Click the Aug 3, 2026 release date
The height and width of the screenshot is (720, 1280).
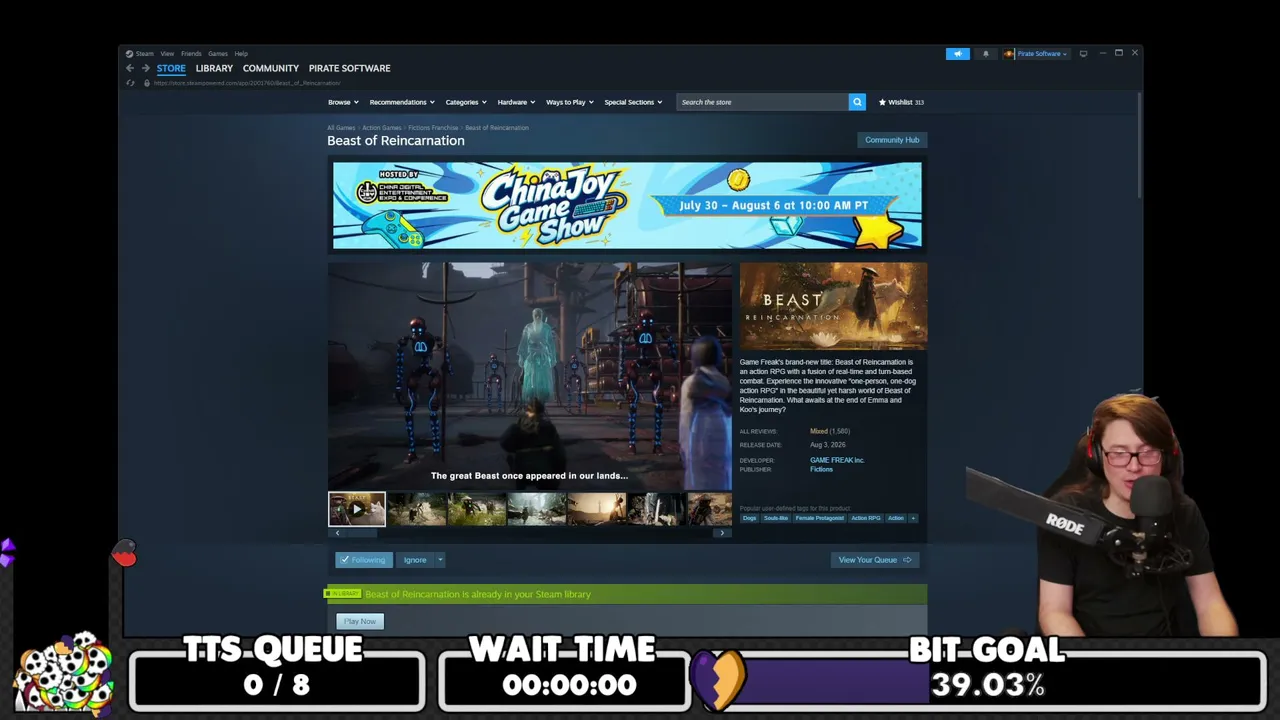click(827, 445)
